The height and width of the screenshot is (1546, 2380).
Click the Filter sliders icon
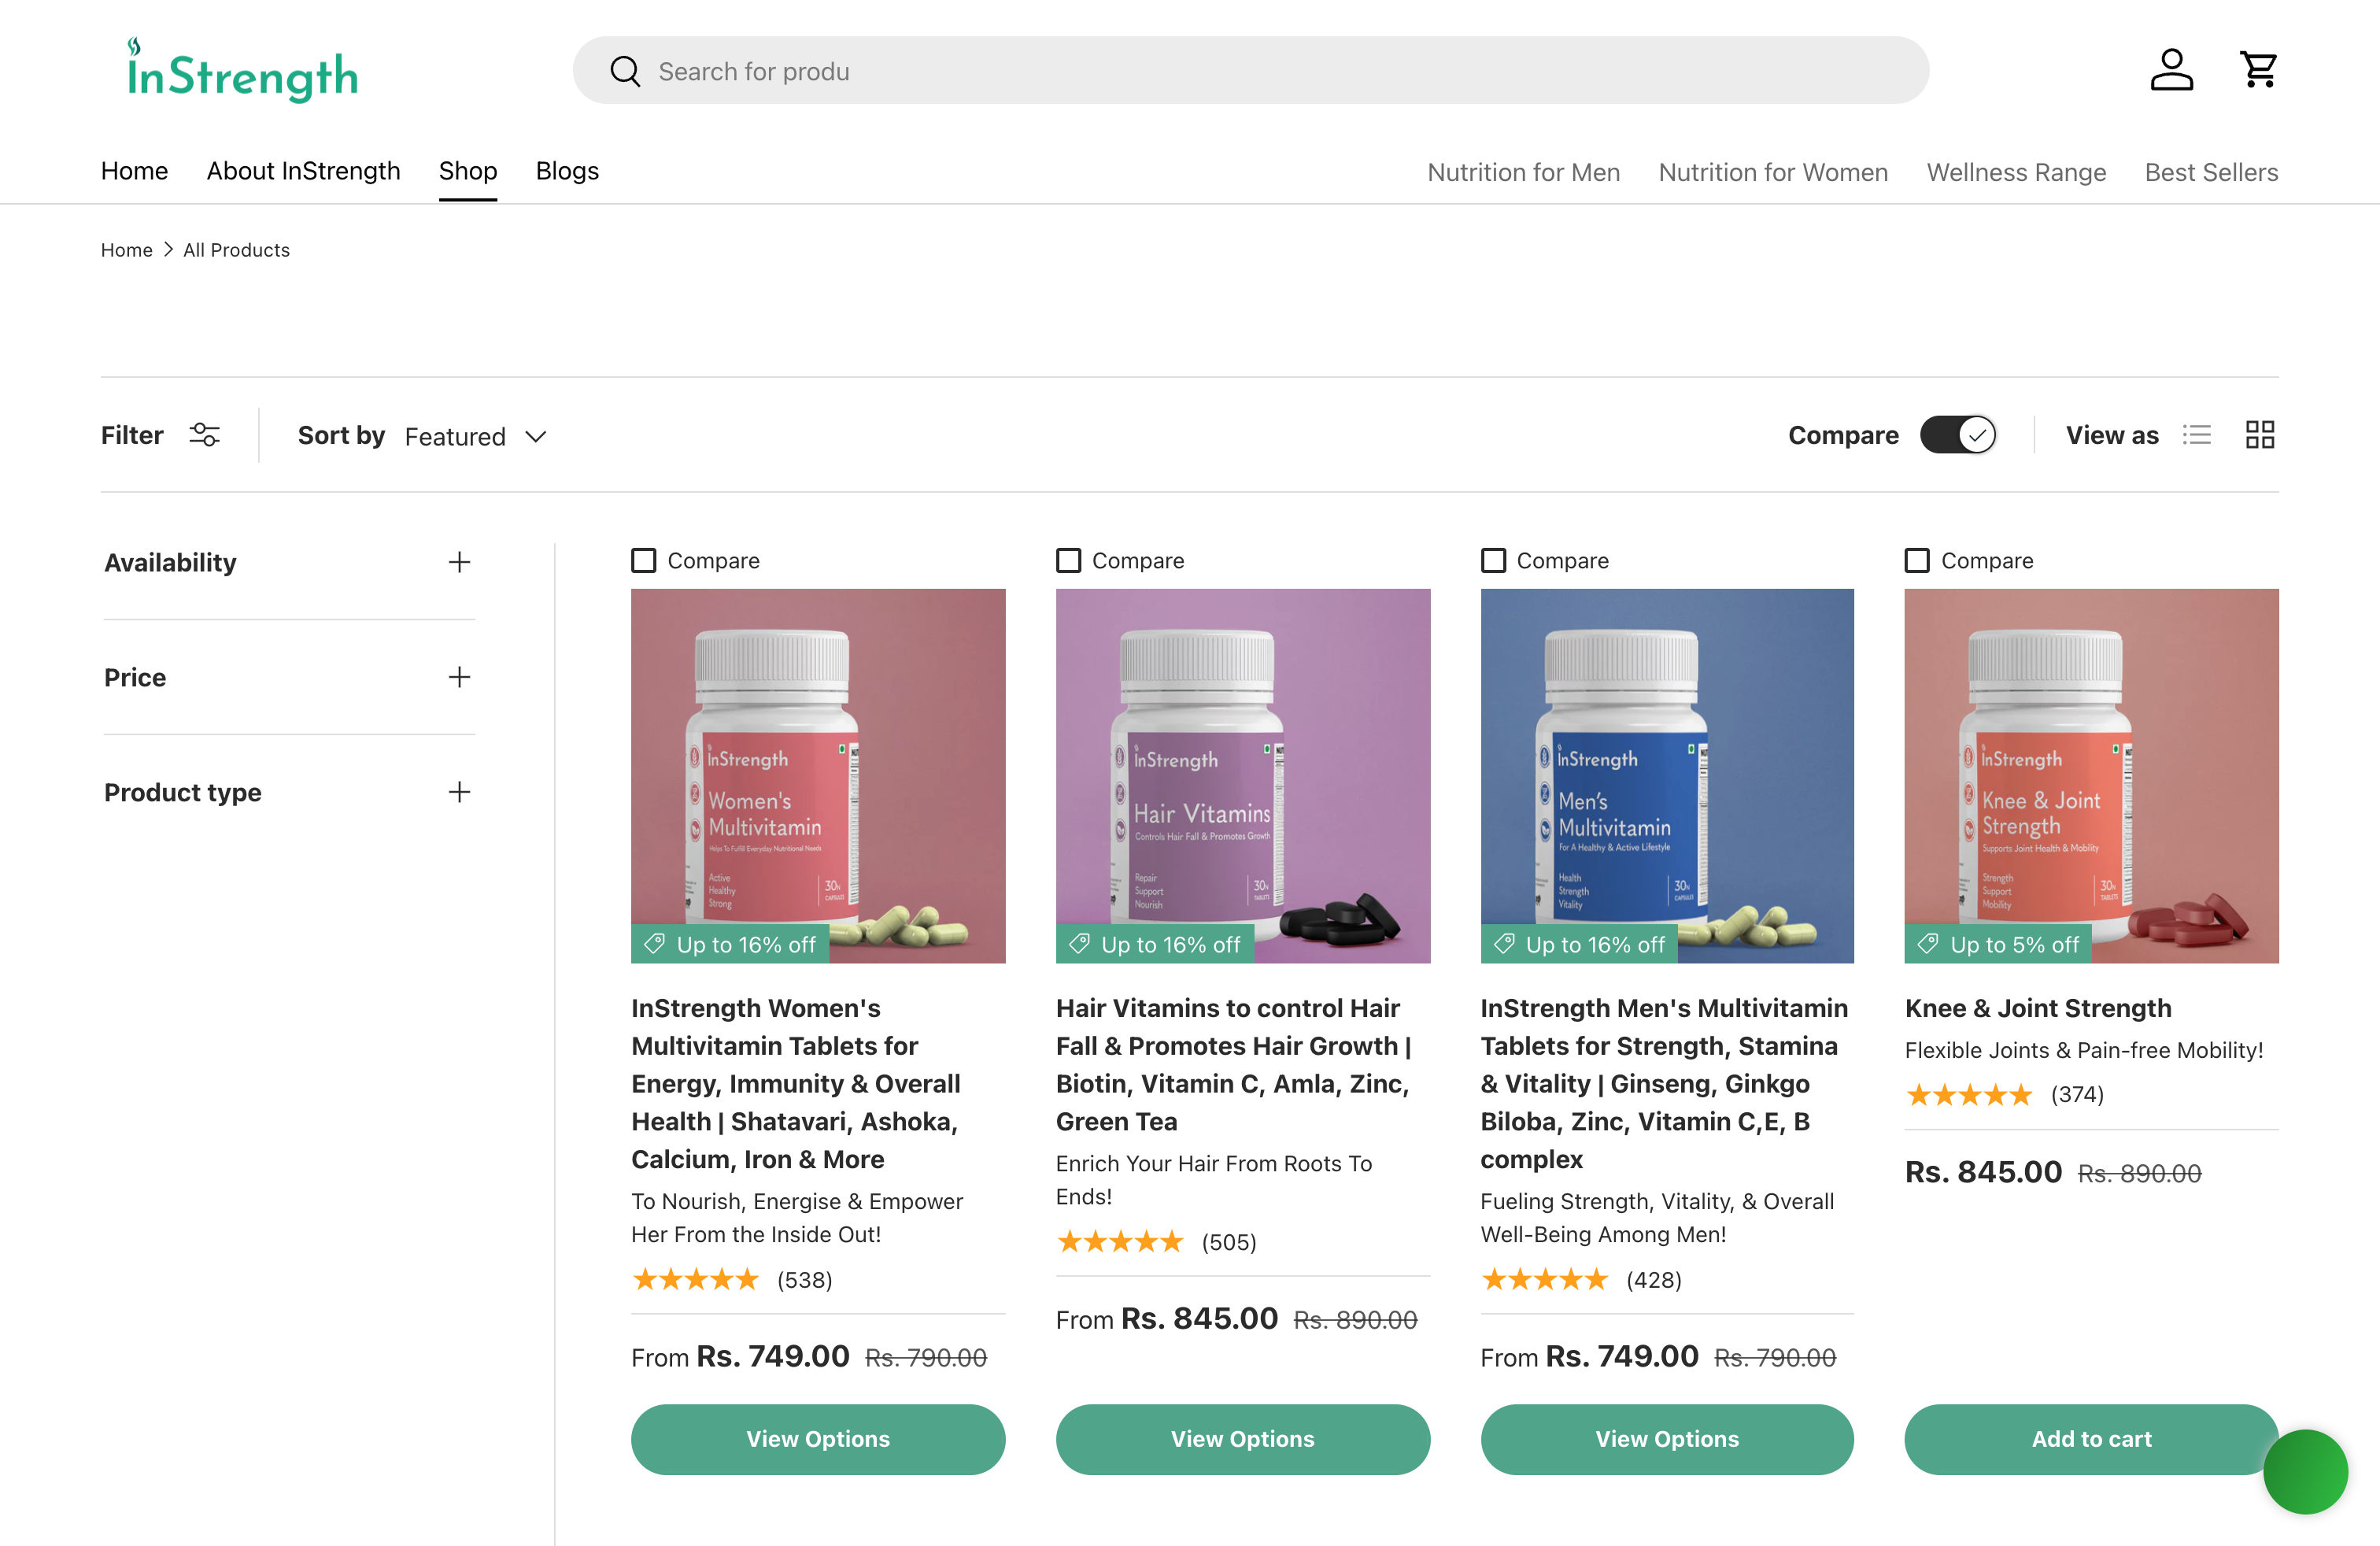[x=204, y=434]
